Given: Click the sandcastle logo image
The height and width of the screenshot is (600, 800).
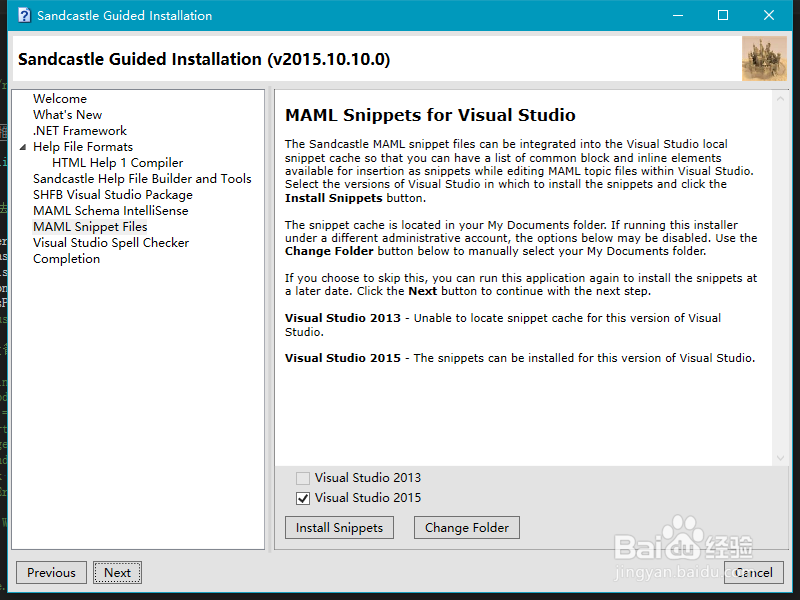Looking at the screenshot, I should 764,59.
